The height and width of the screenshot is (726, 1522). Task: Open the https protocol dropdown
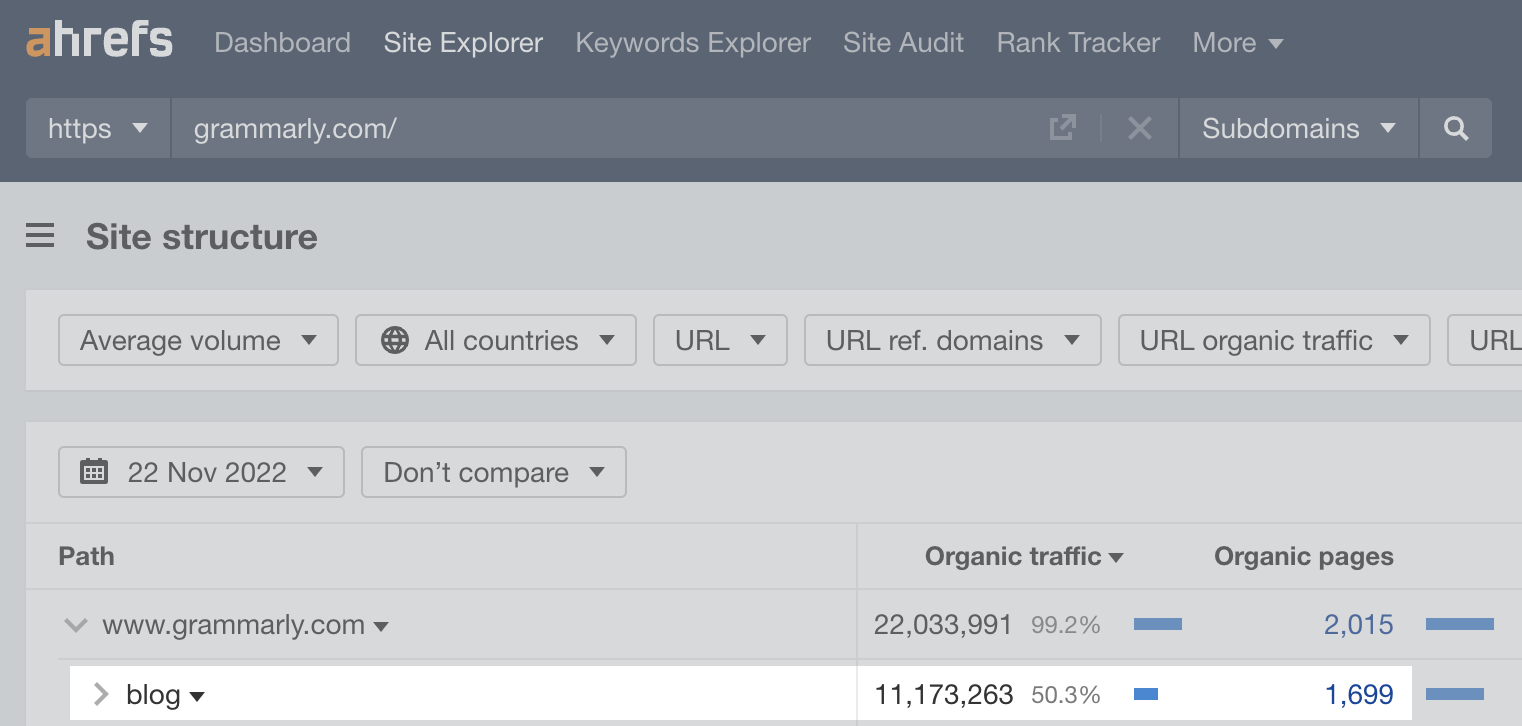click(x=97, y=128)
